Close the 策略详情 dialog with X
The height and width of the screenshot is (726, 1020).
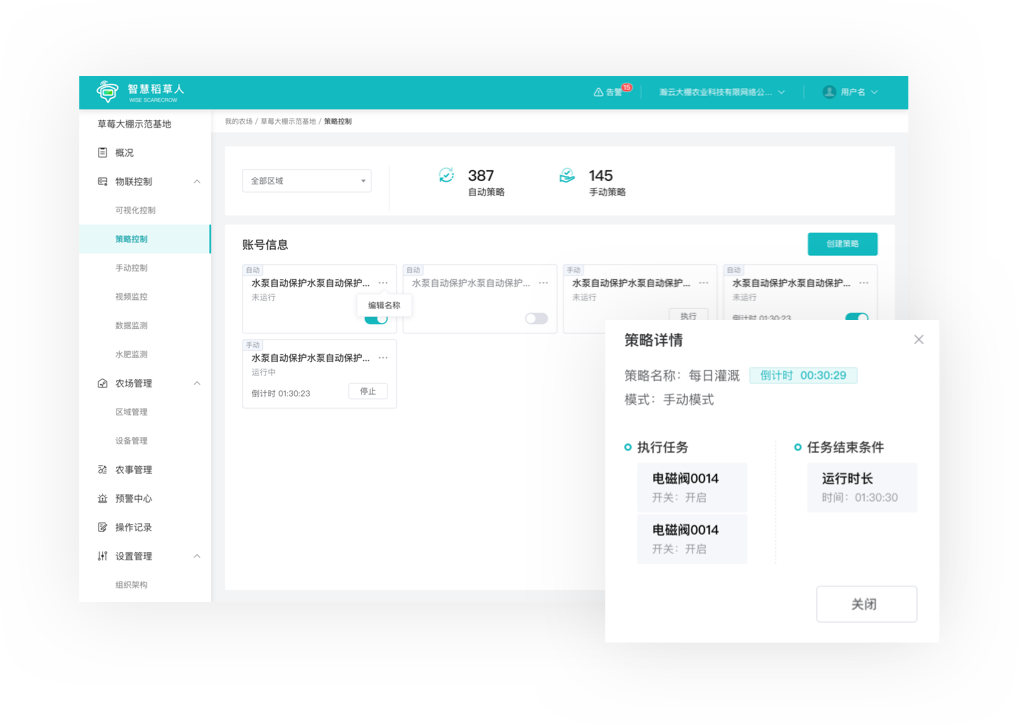point(919,340)
